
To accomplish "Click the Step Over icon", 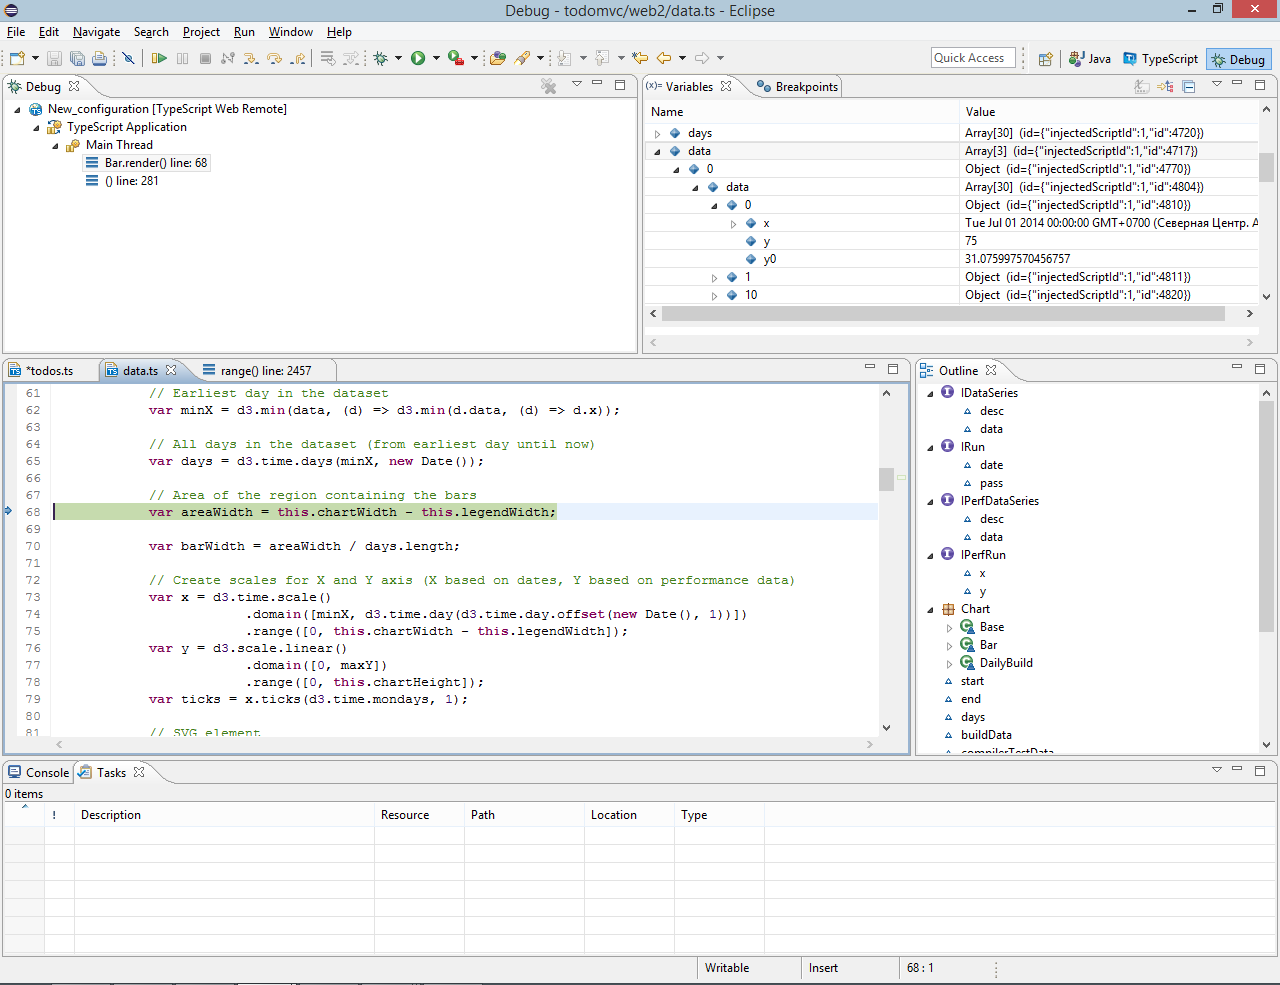I will click(x=273, y=58).
